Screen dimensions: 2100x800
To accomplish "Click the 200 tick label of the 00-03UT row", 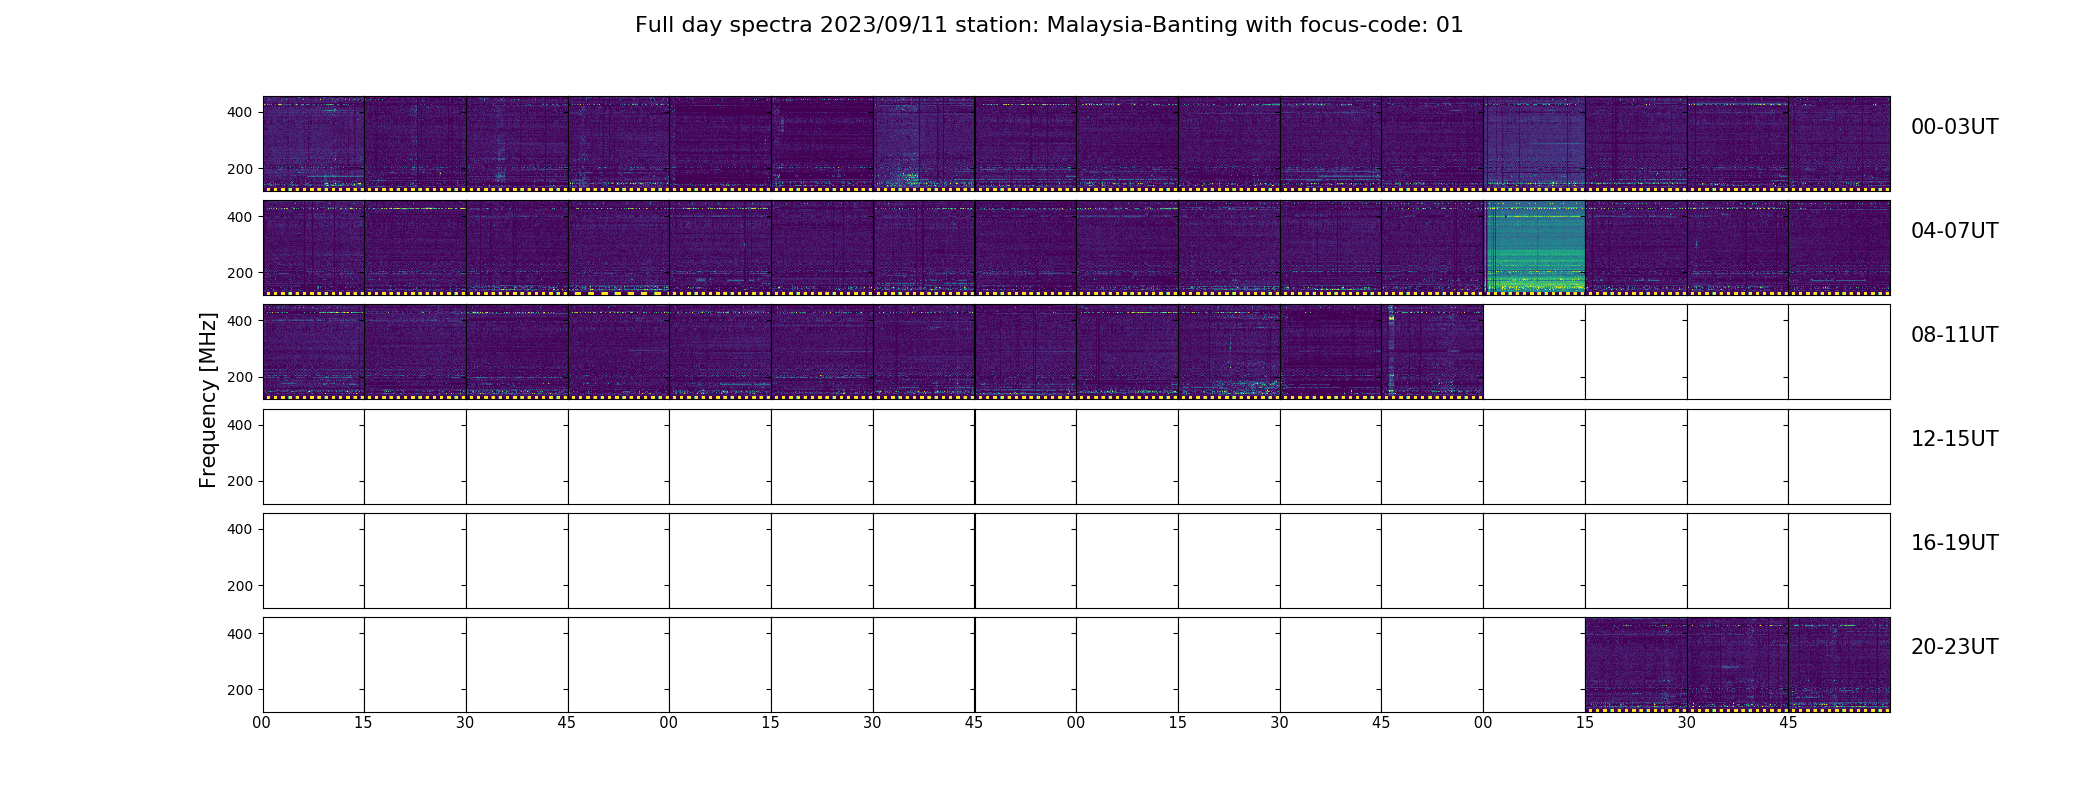I will pyautogui.click(x=240, y=169).
